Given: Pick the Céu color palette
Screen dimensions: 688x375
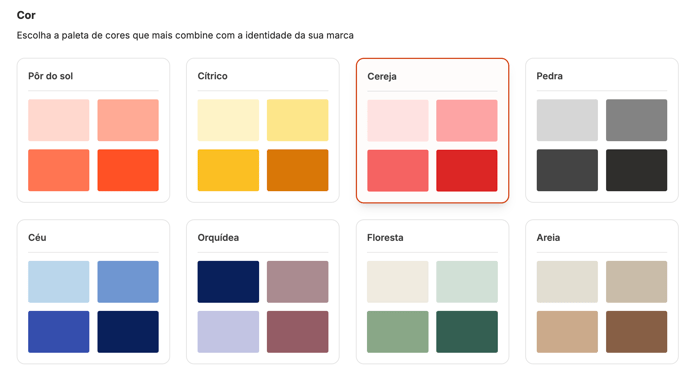Looking at the screenshot, I should [x=93, y=292].
